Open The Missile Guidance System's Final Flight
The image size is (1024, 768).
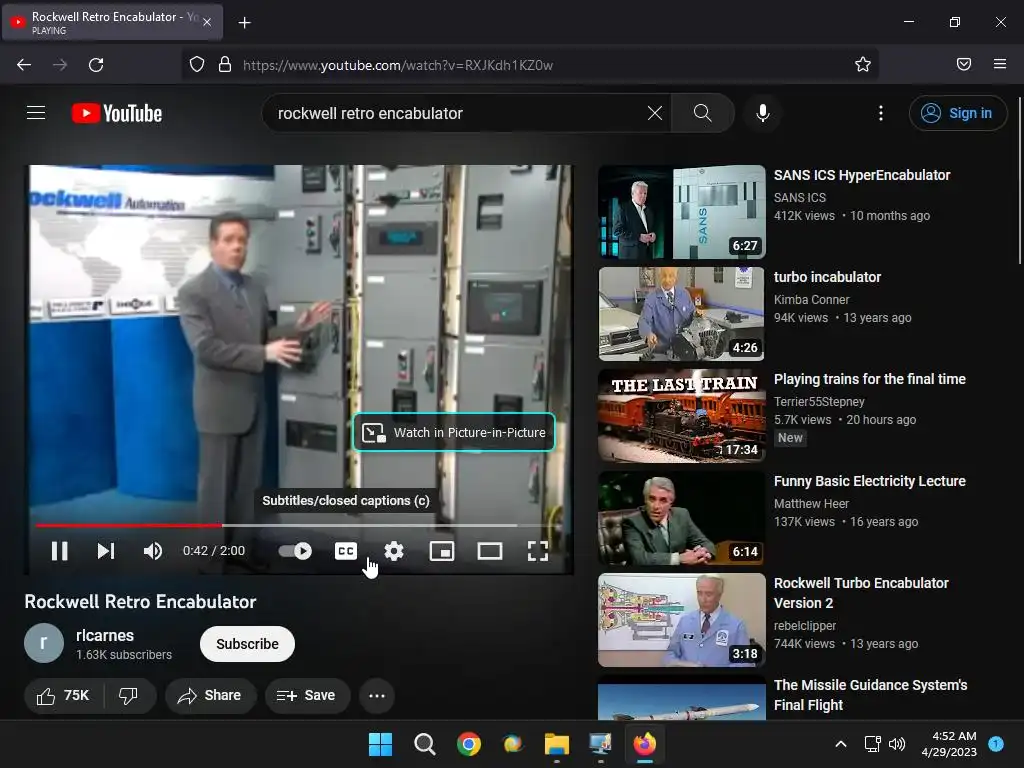870,694
